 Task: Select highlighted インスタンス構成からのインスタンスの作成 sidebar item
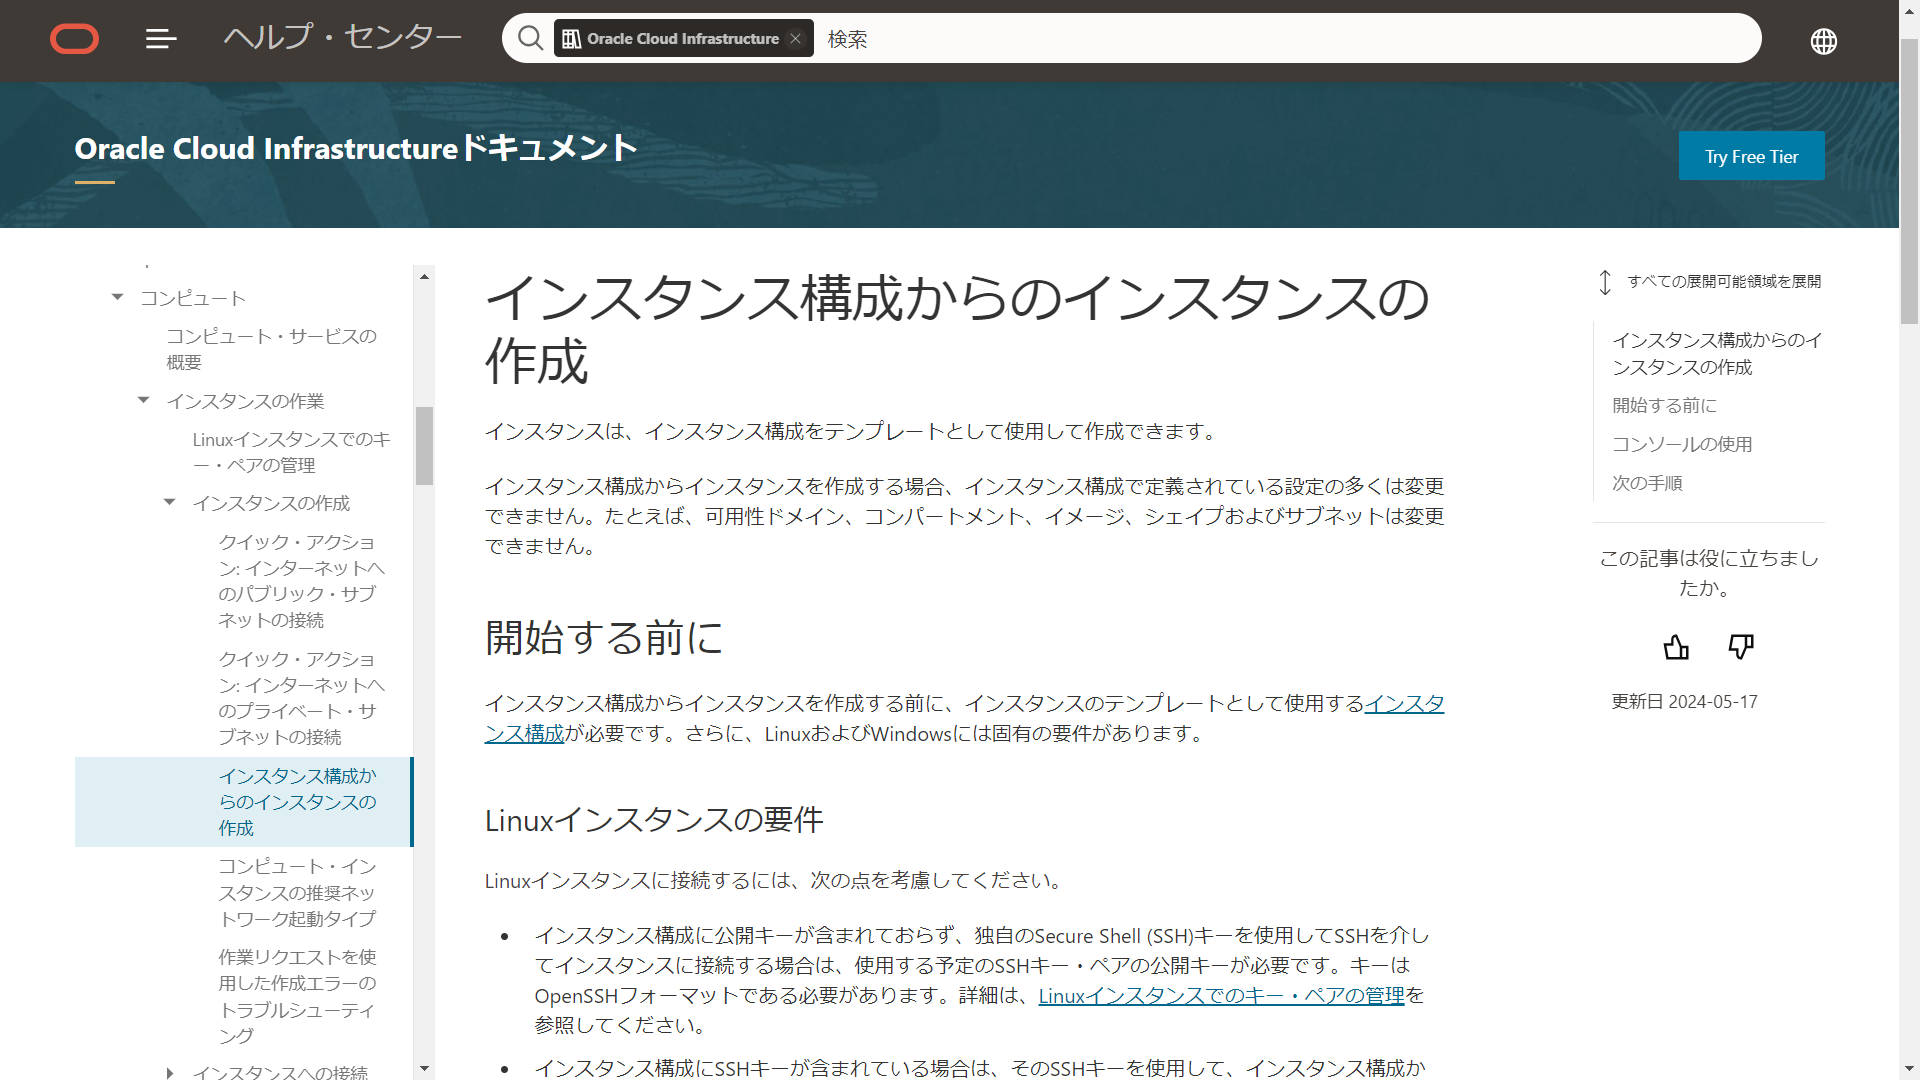[x=243, y=802]
